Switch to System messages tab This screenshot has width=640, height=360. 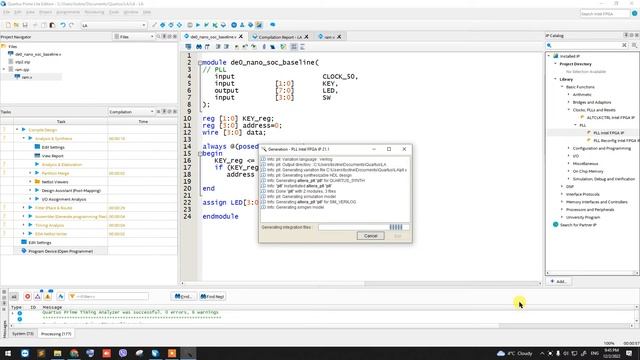[22, 333]
